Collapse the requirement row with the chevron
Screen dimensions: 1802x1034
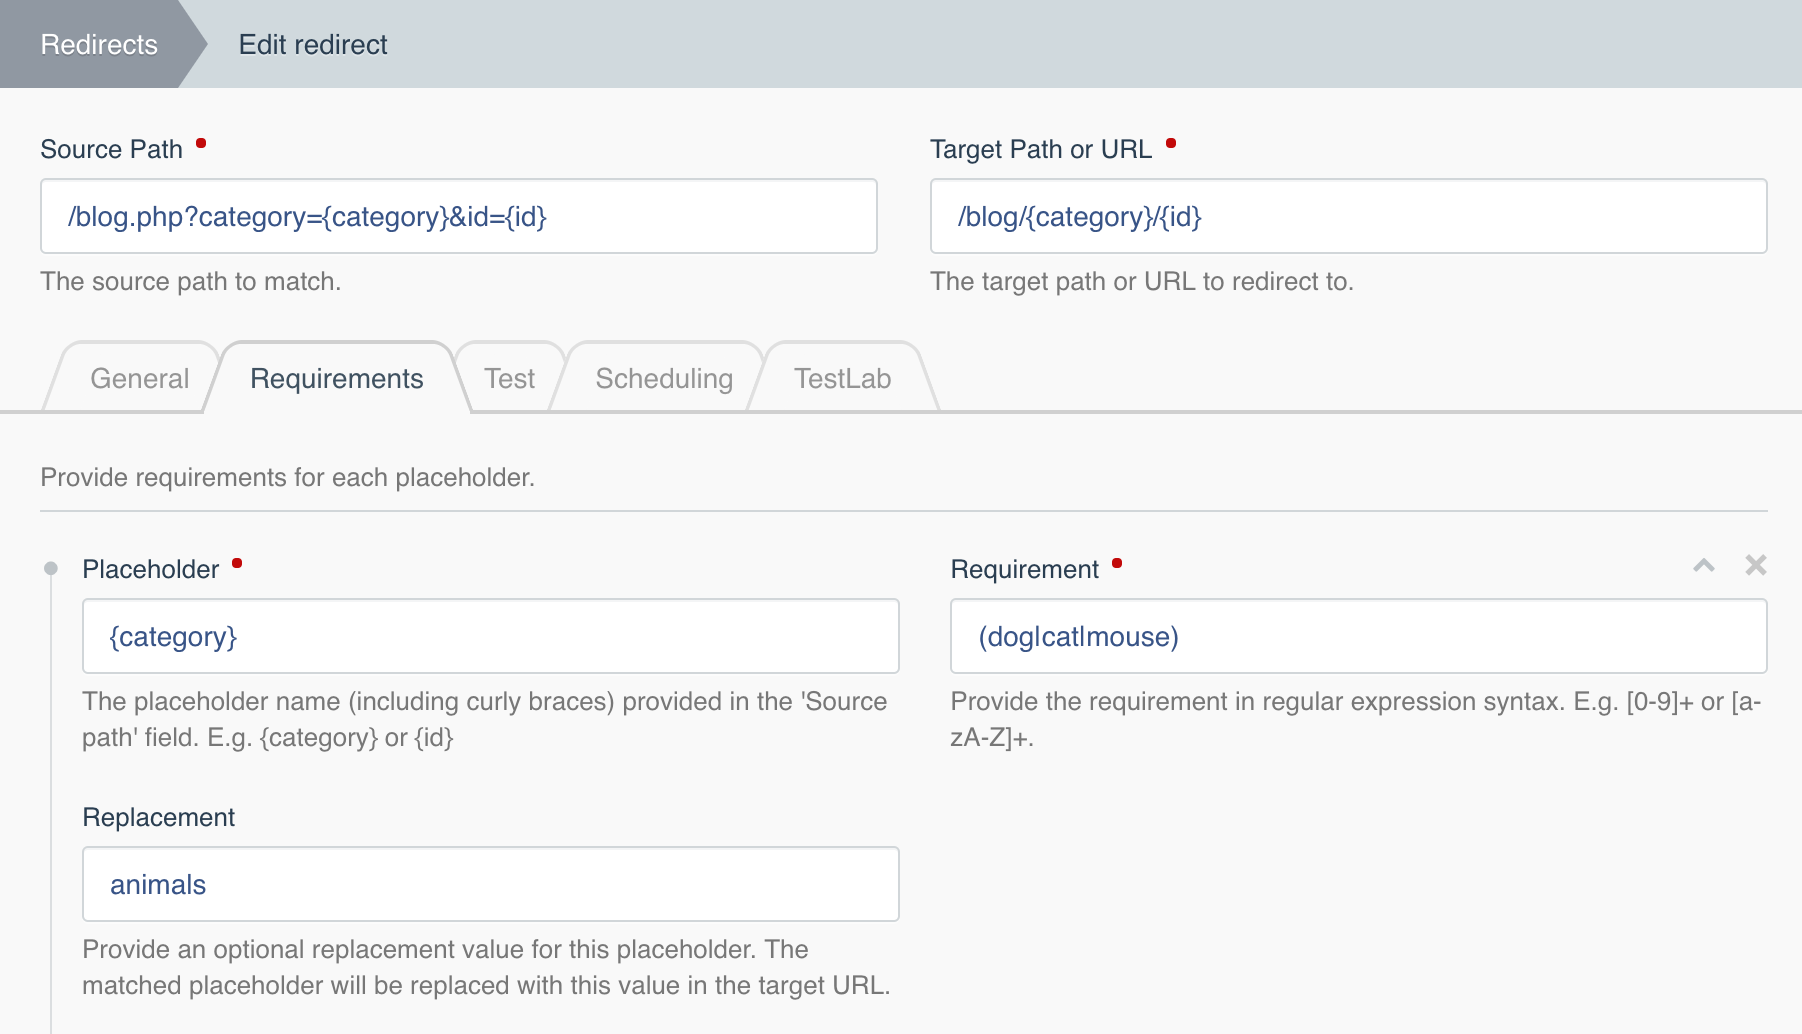point(1704,566)
